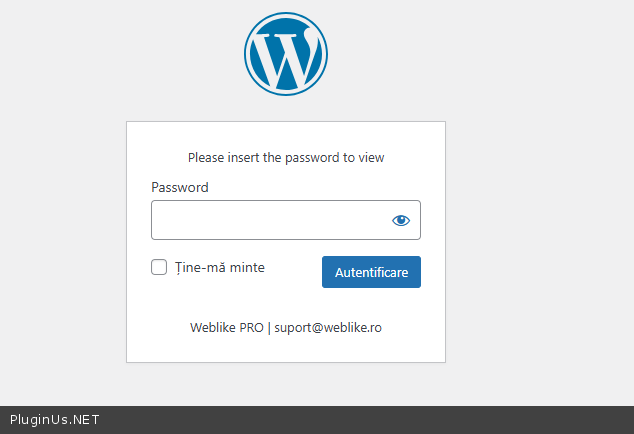Screen dimensions: 634x434
Task: Click the suport@weblike.ro email address
Action: point(328,327)
